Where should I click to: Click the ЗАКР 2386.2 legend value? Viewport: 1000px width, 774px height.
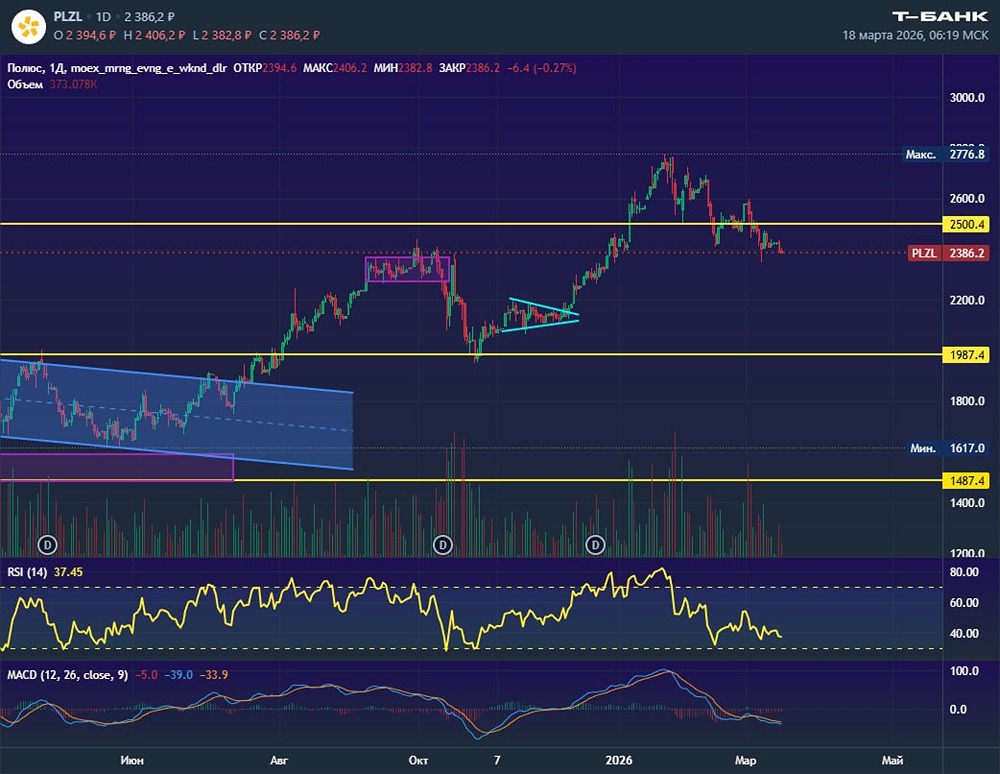pos(469,68)
